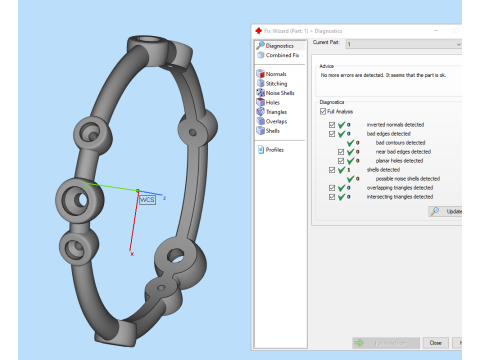Open the Noise Shells fix page
The width and height of the screenshot is (480, 360).
coord(276,93)
